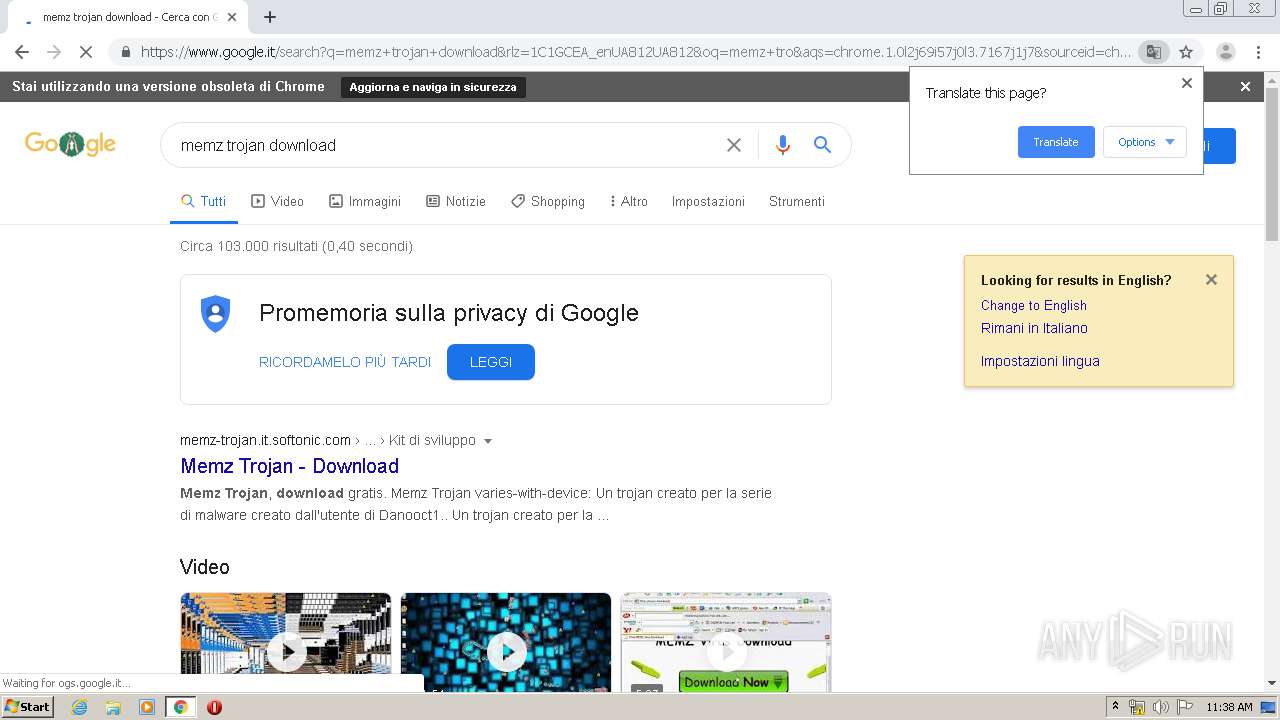Close the English results notice
Image resolution: width=1280 pixels, height=720 pixels.
tap(1211, 280)
